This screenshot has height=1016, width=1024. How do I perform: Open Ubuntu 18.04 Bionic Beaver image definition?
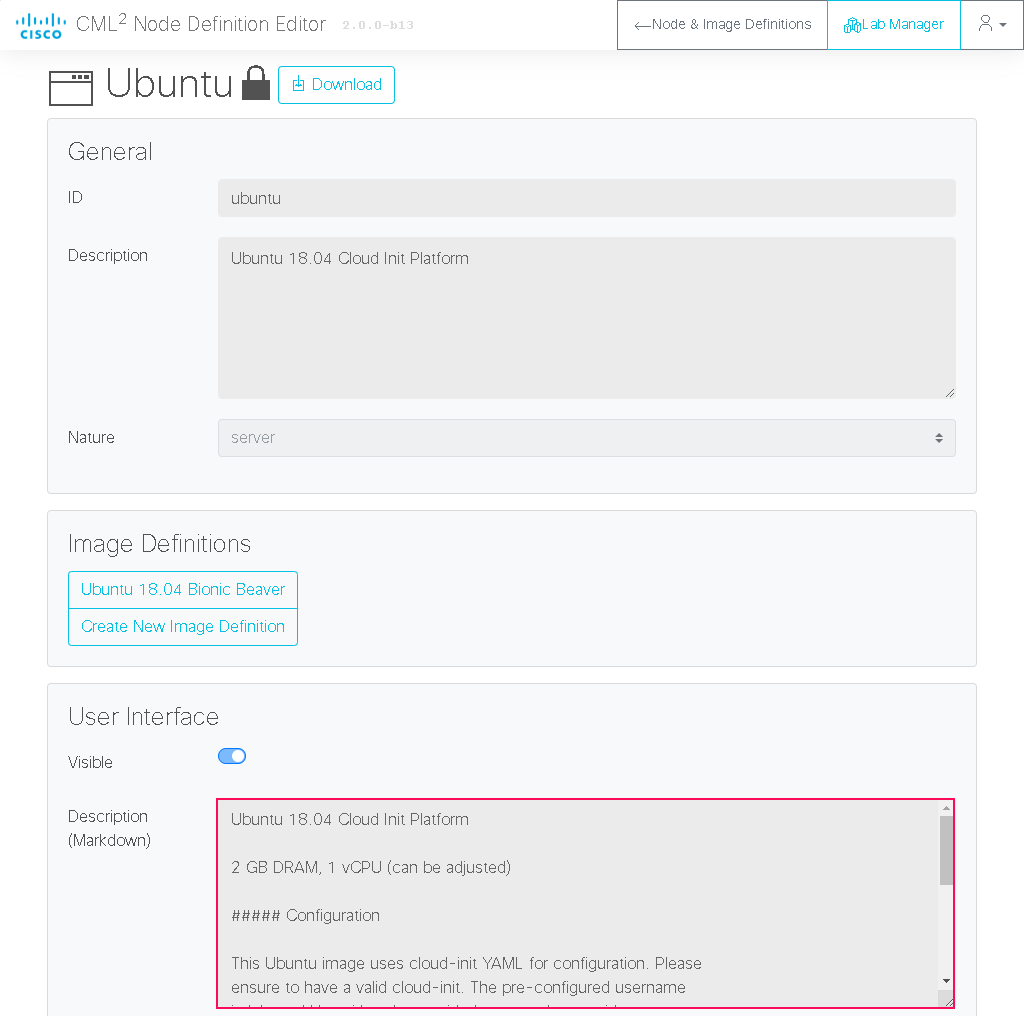(183, 590)
